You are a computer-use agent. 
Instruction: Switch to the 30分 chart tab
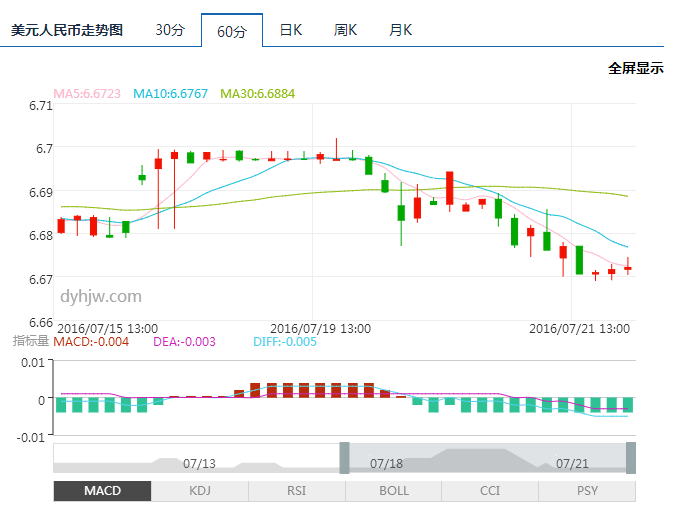(x=170, y=30)
